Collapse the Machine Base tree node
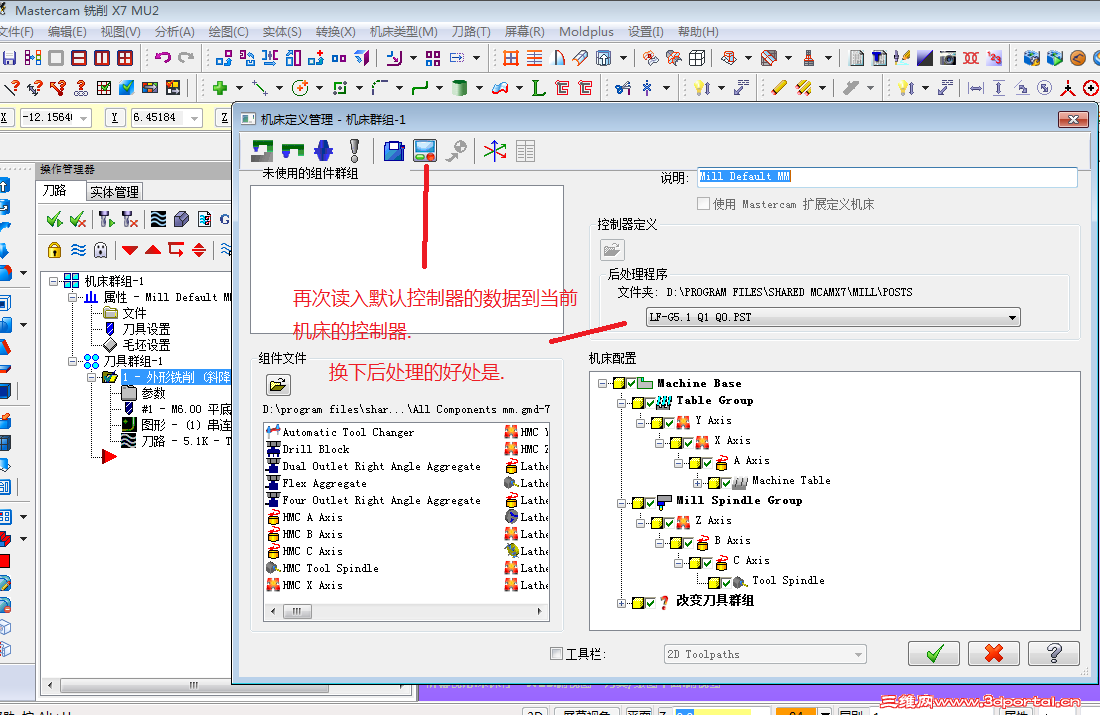The width and height of the screenshot is (1100, 715). tap(602, 383)
